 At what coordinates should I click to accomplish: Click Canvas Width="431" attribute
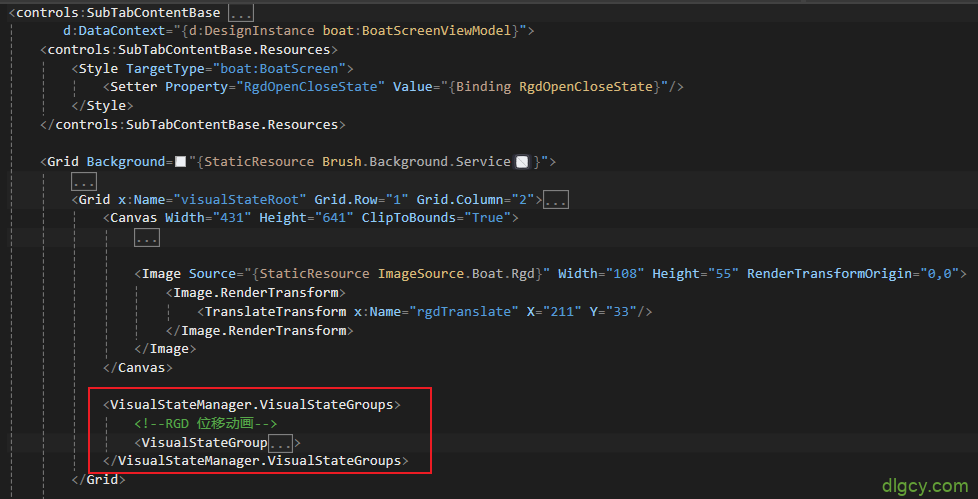[208, 218]
